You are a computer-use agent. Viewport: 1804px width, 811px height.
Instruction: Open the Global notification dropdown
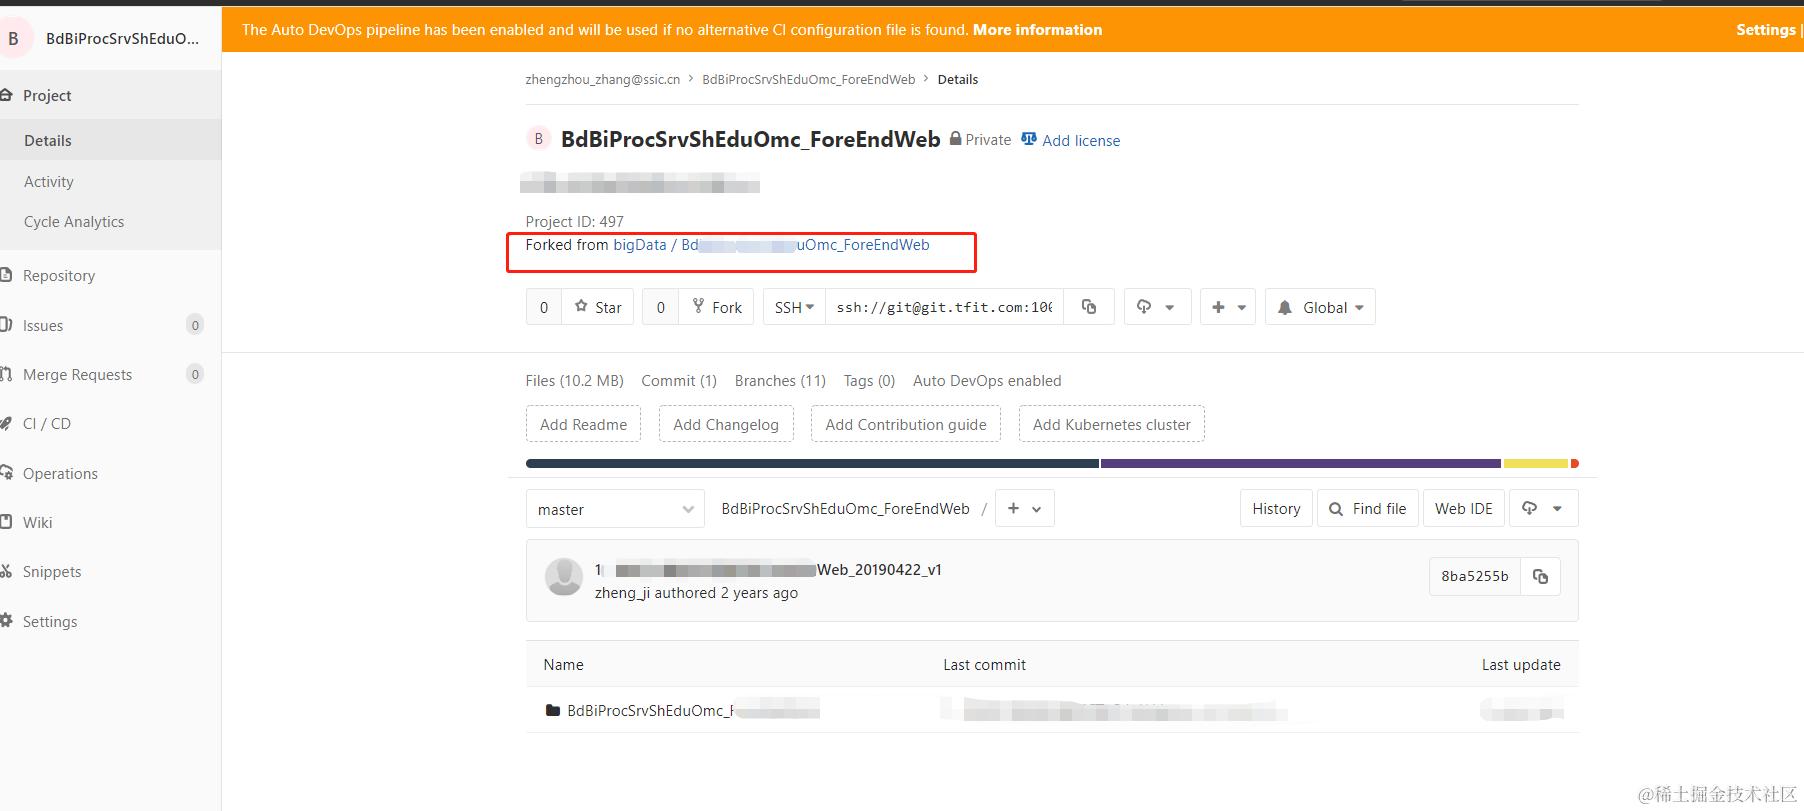[x=1320, y=307]
